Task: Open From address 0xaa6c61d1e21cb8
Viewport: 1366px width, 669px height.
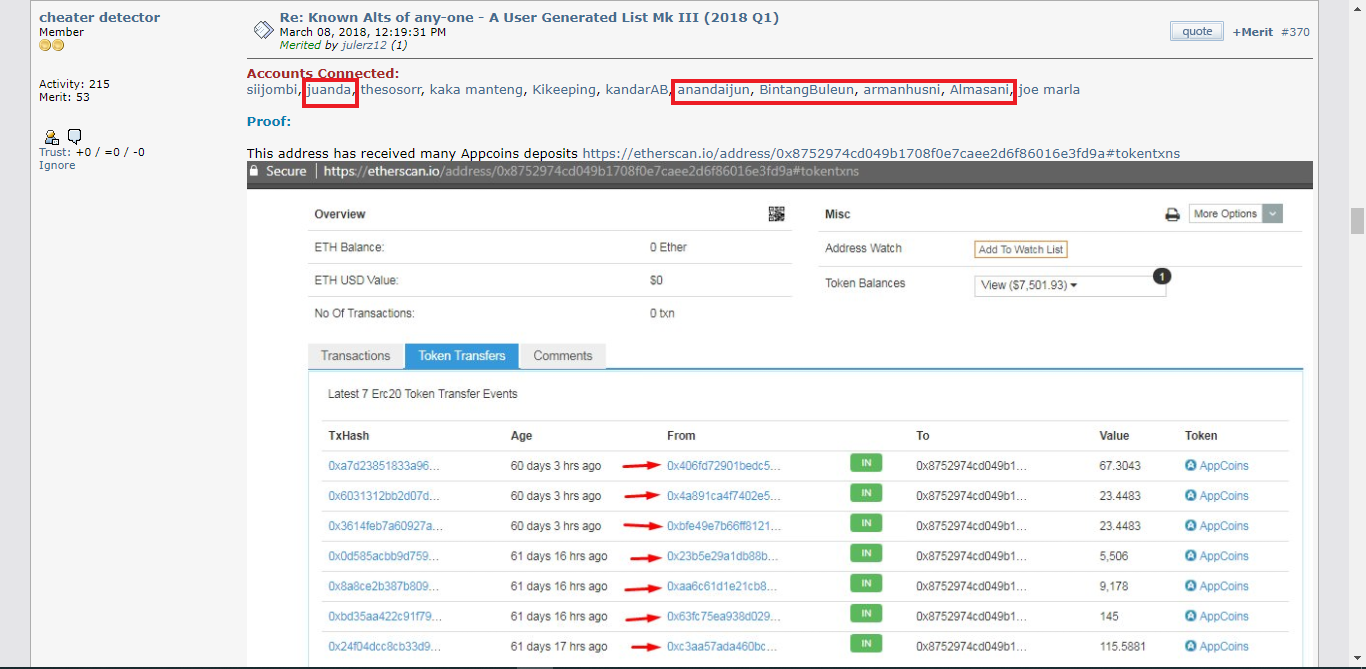Action: point(723,586)
